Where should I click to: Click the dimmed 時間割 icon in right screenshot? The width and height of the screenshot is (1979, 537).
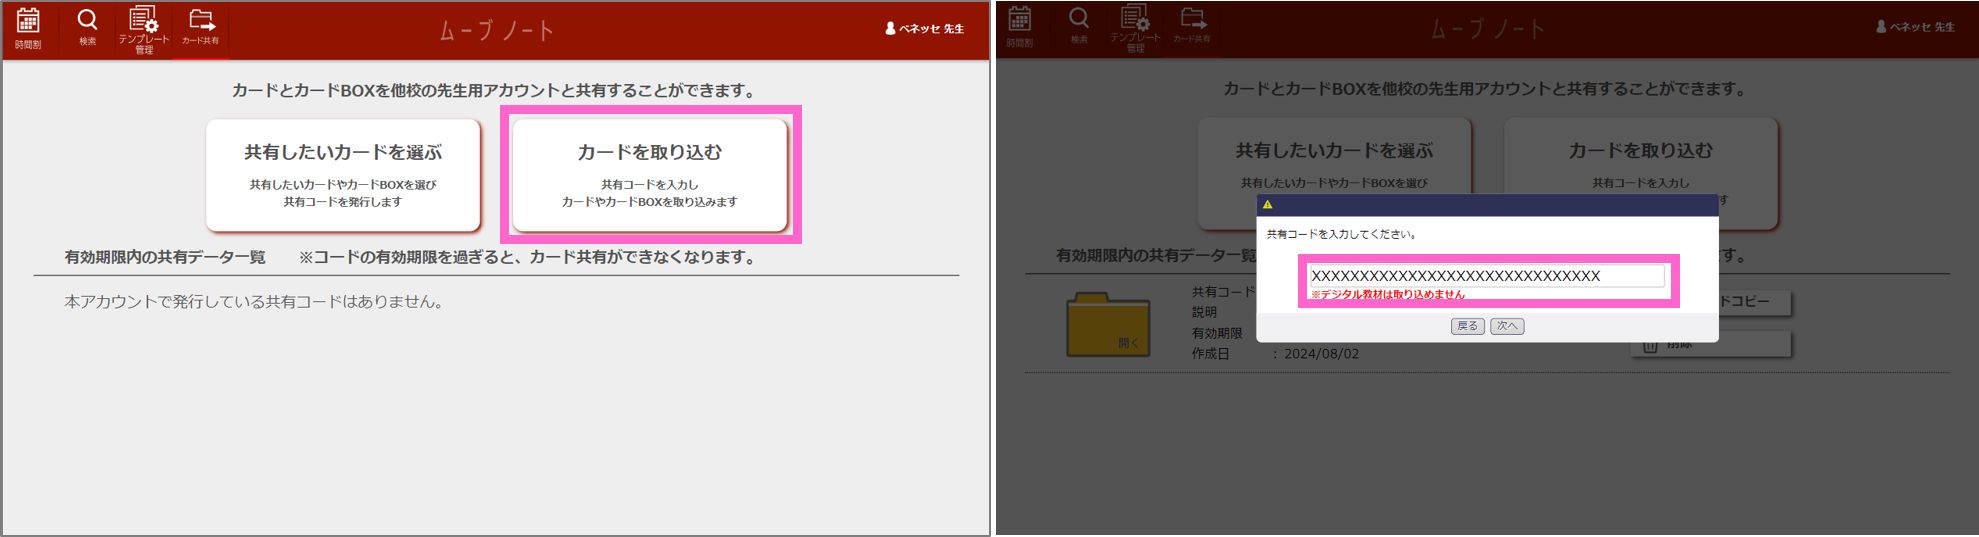point(1020,26)
